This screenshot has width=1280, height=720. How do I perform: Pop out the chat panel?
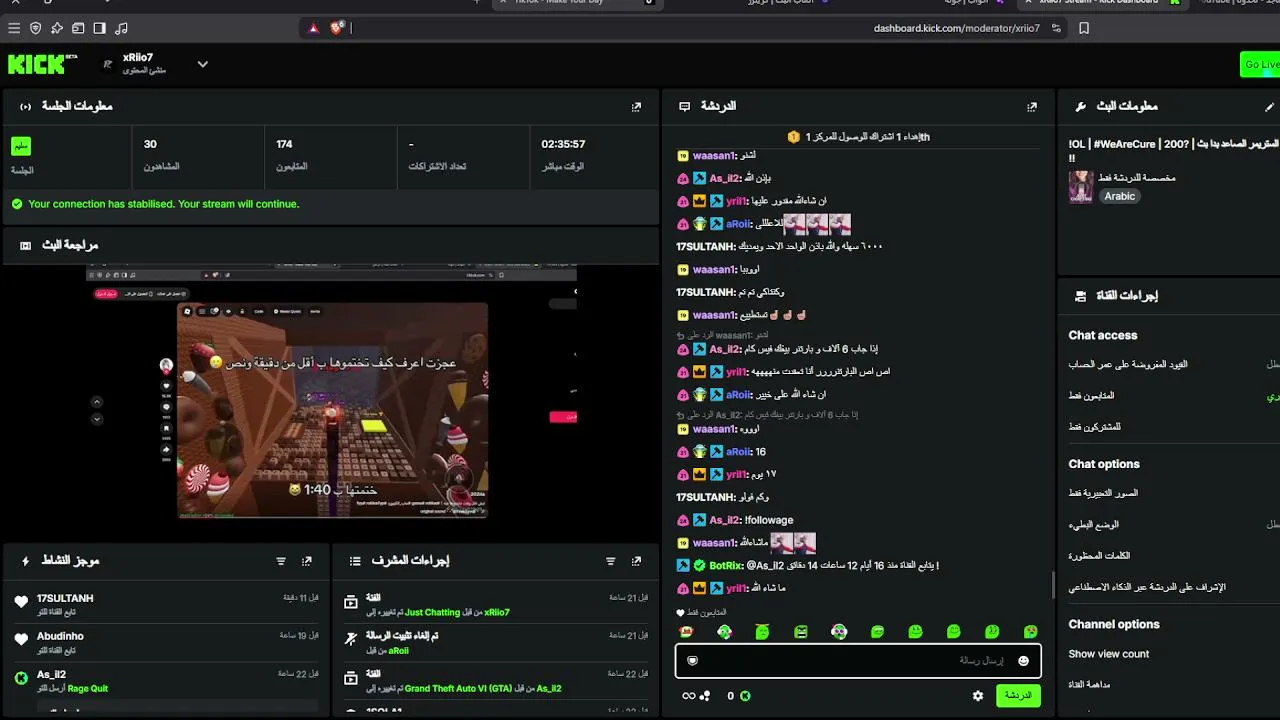[1032, 106]
